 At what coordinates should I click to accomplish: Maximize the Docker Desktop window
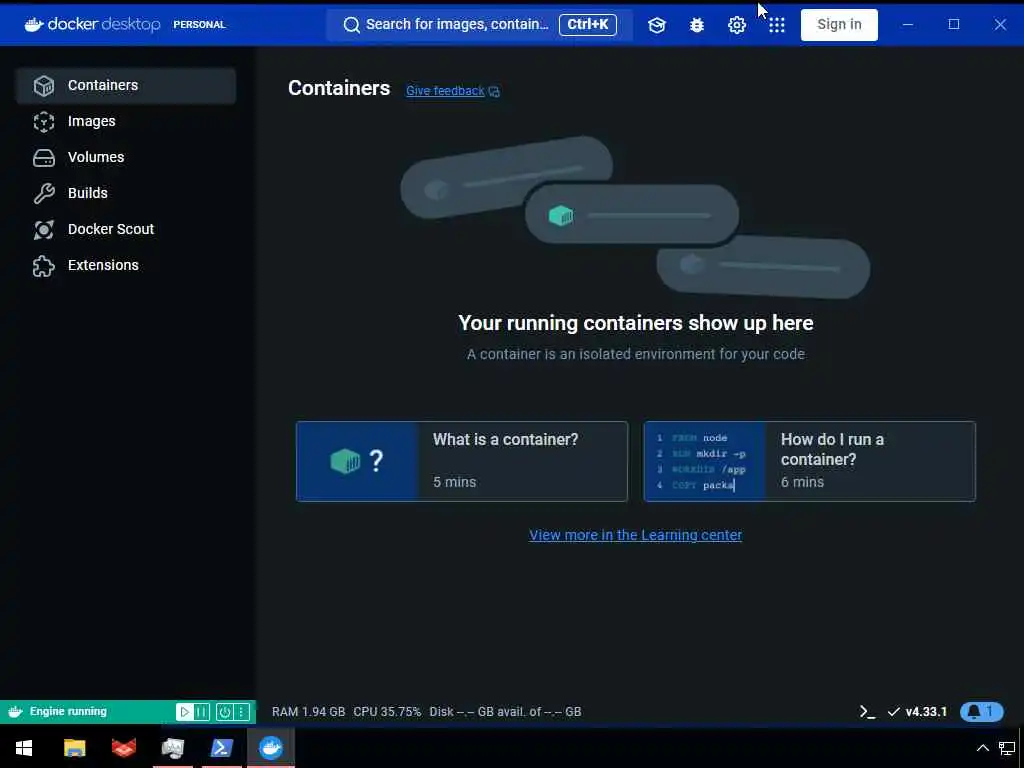[x=954, y=25]
